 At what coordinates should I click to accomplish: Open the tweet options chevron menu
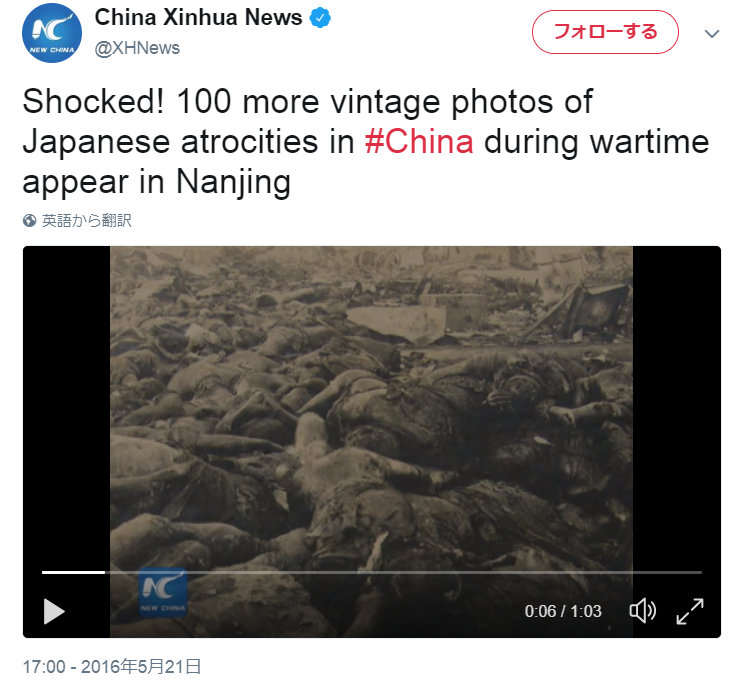click(712, 33)
